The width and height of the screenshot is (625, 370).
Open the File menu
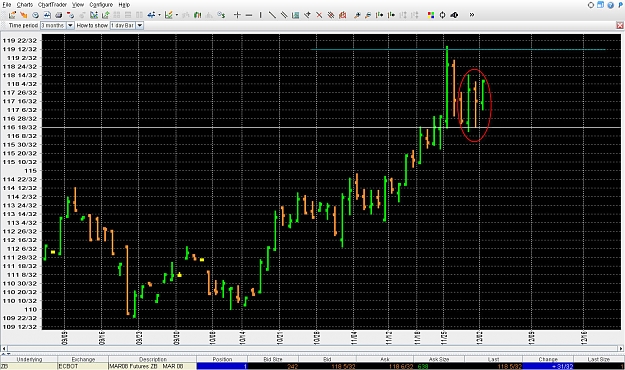pyautogui.click(x=6, y=5)
